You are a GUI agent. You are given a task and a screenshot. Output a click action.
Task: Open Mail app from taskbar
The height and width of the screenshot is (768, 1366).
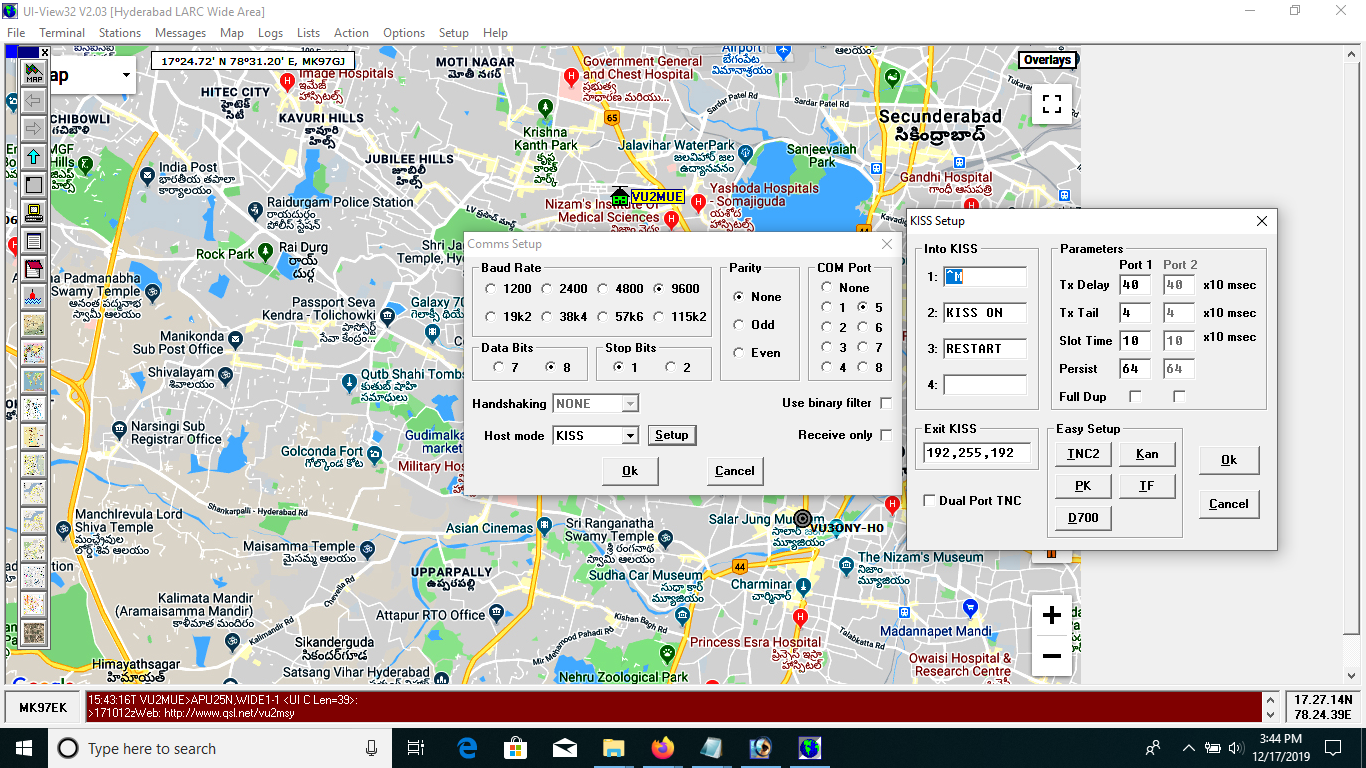(564, 748)
